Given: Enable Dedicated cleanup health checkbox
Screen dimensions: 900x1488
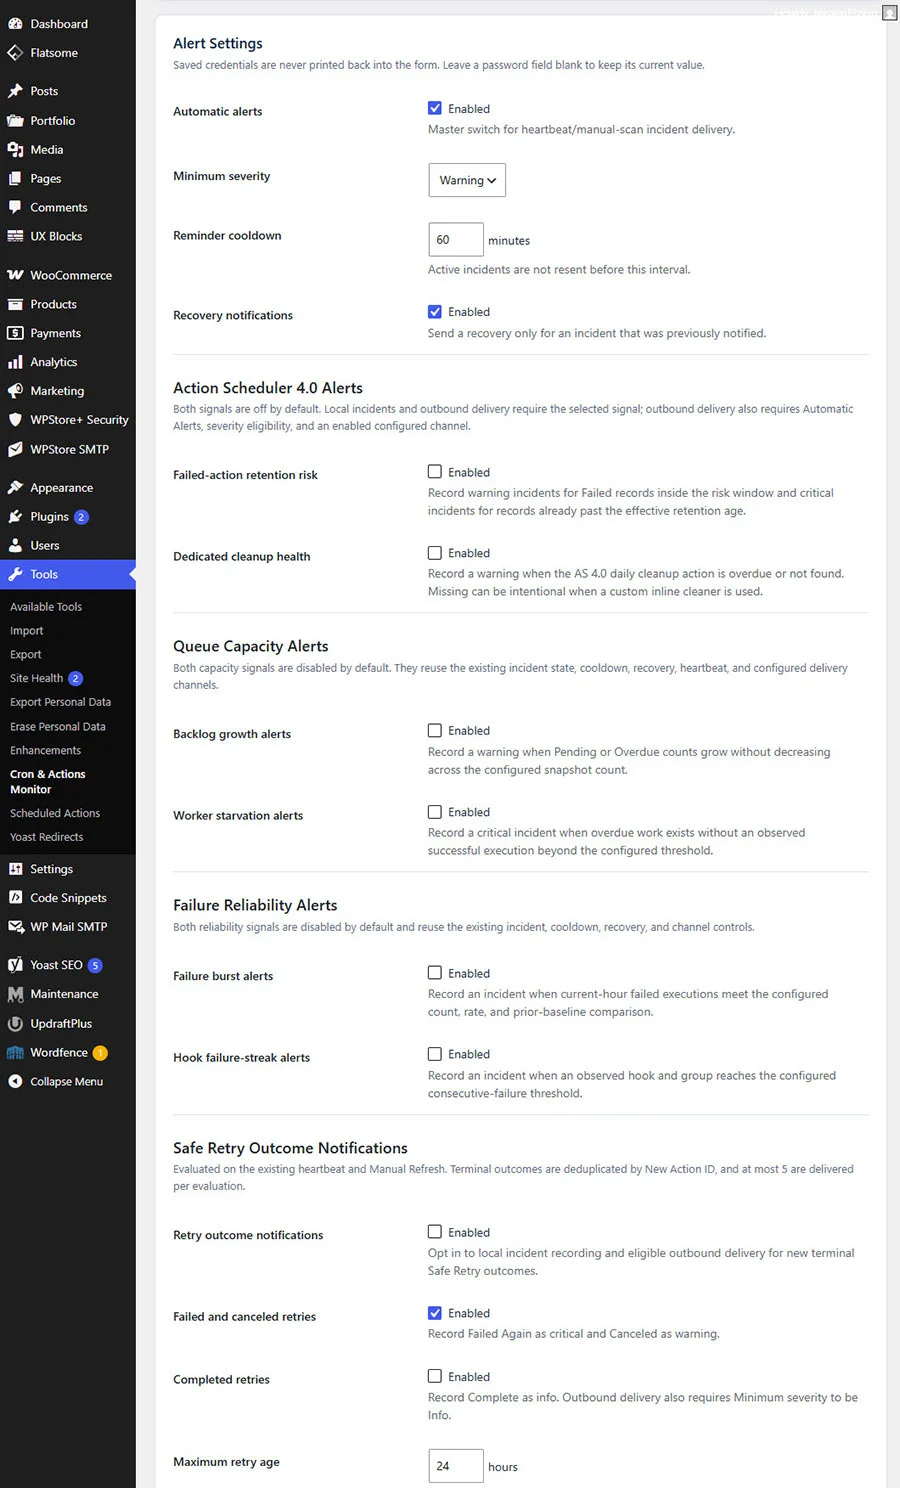Looking at the screenshot, I should point(435,552).
